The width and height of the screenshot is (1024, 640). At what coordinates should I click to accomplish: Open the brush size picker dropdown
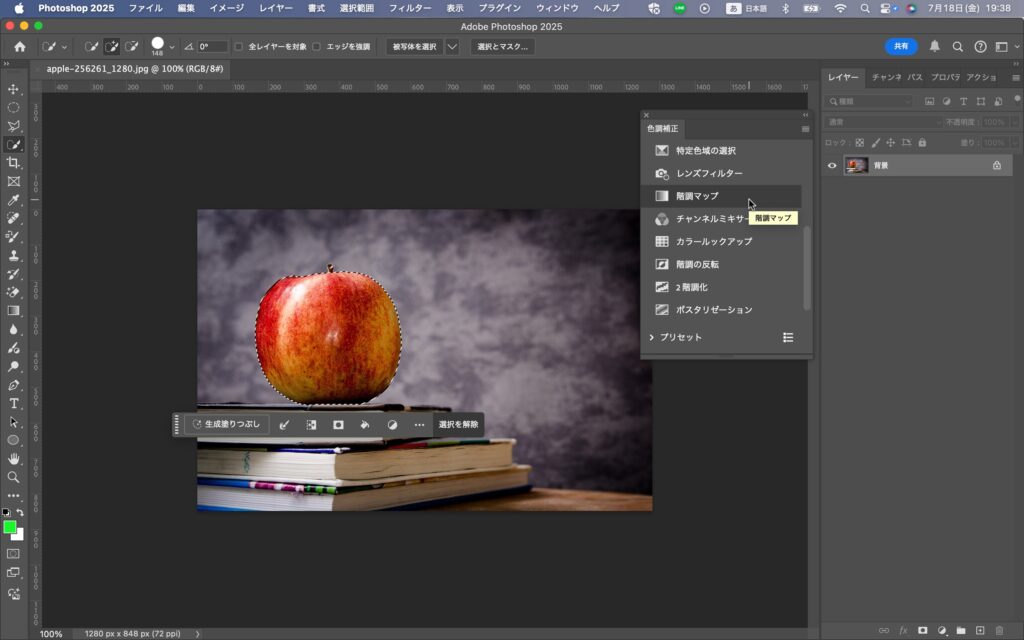[172, 47]
